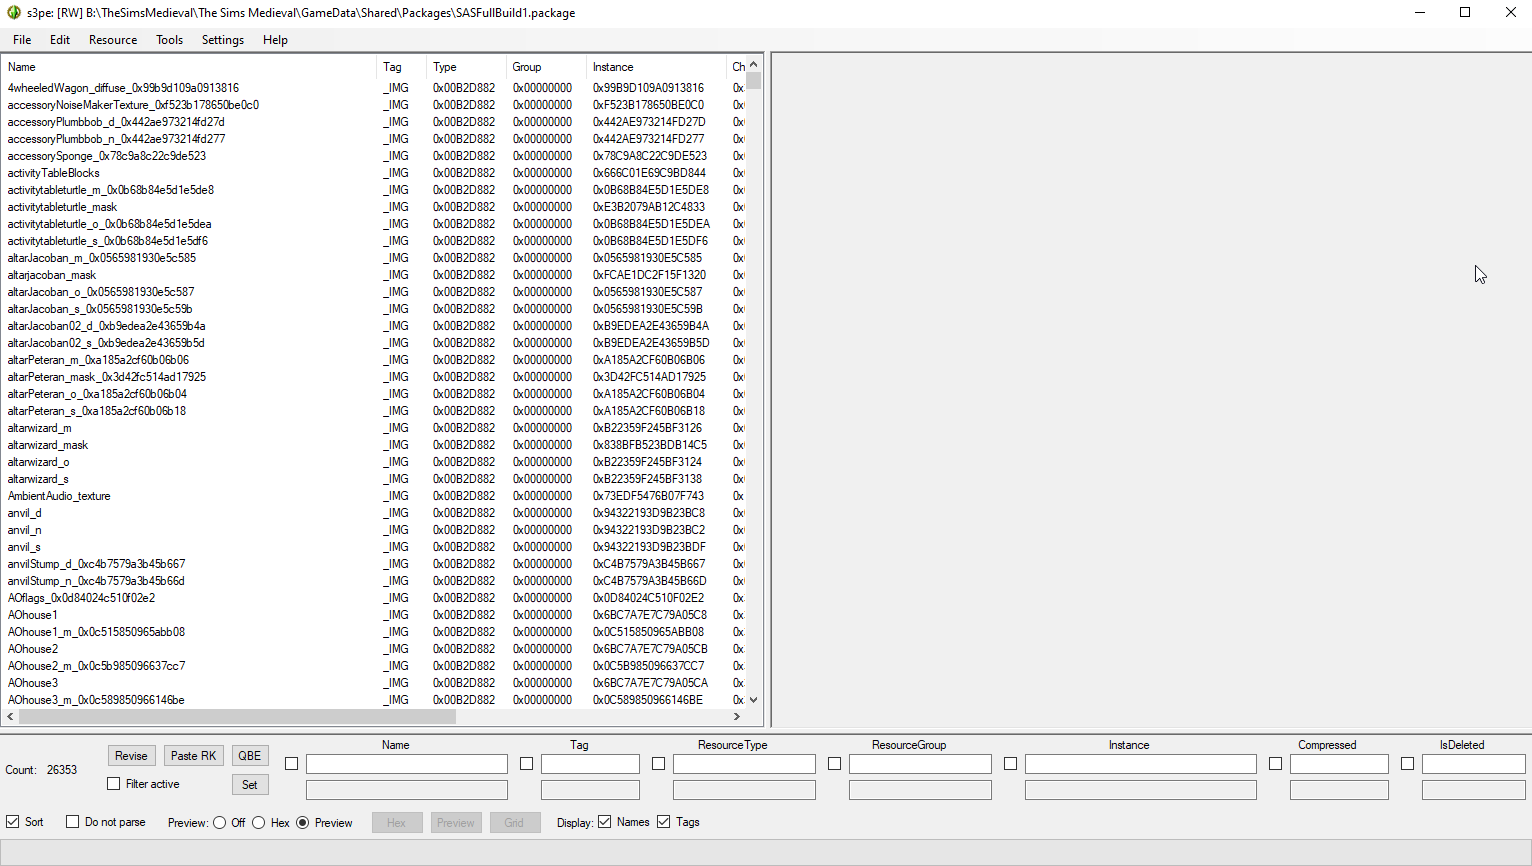Open the Tools menu

tap(169, 40)
